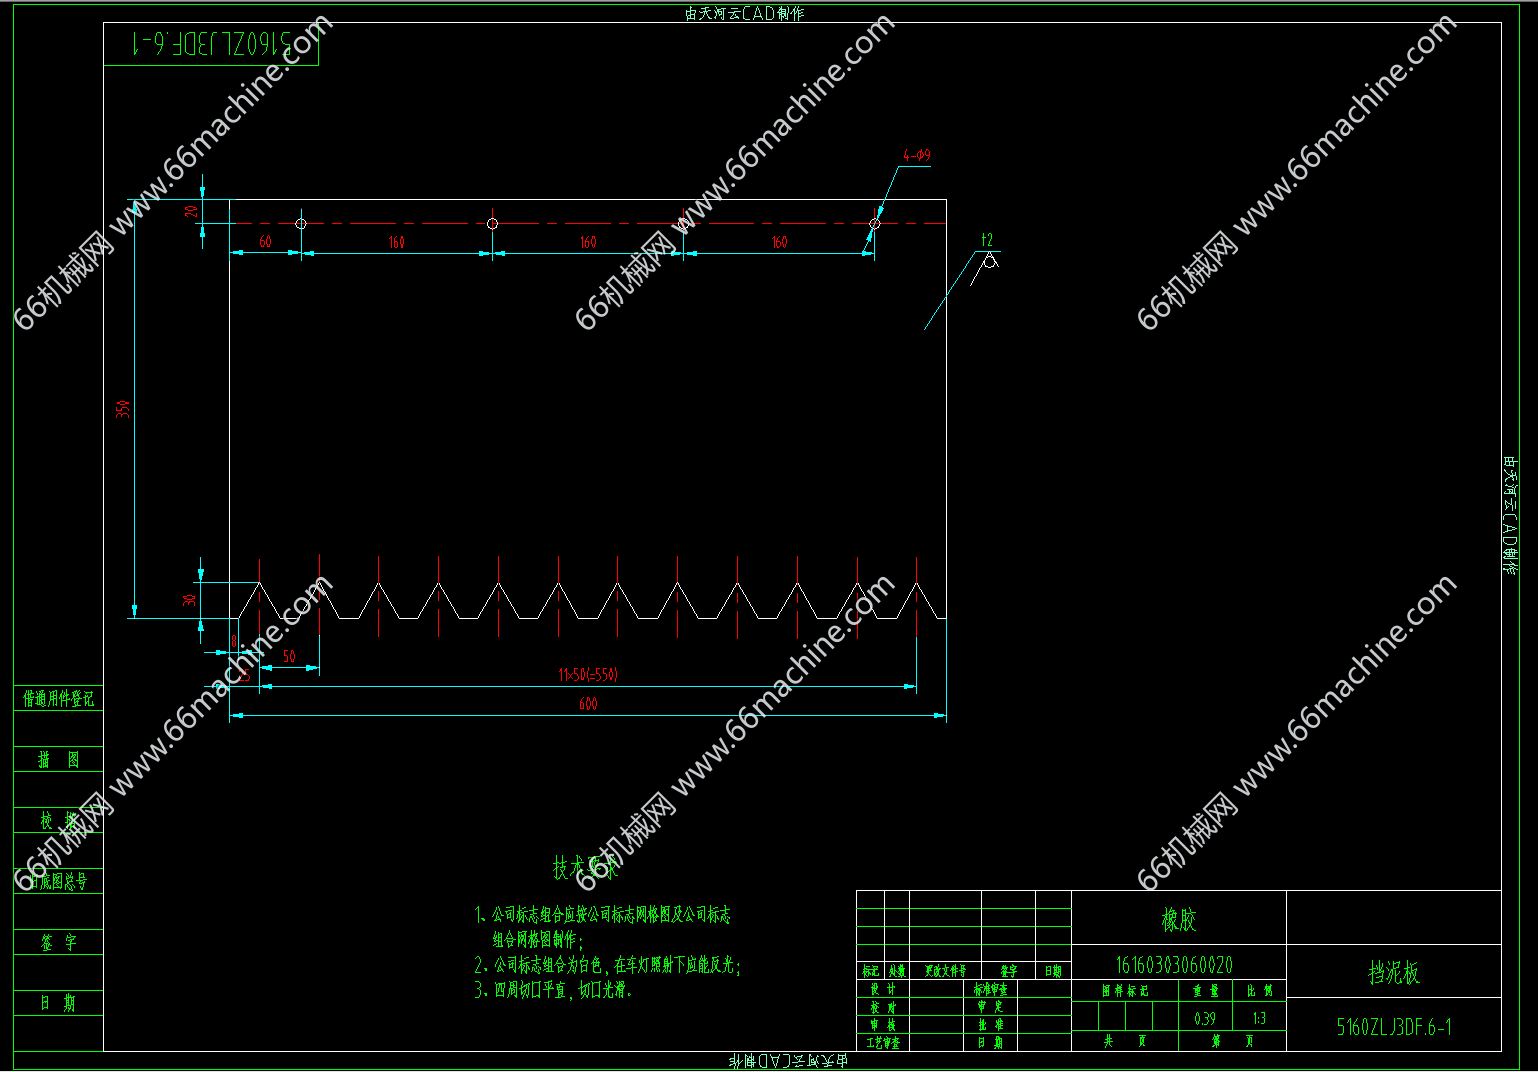Select the 技术要求 heading text
Screen dimensions: 1538x1072
point(586,867)
